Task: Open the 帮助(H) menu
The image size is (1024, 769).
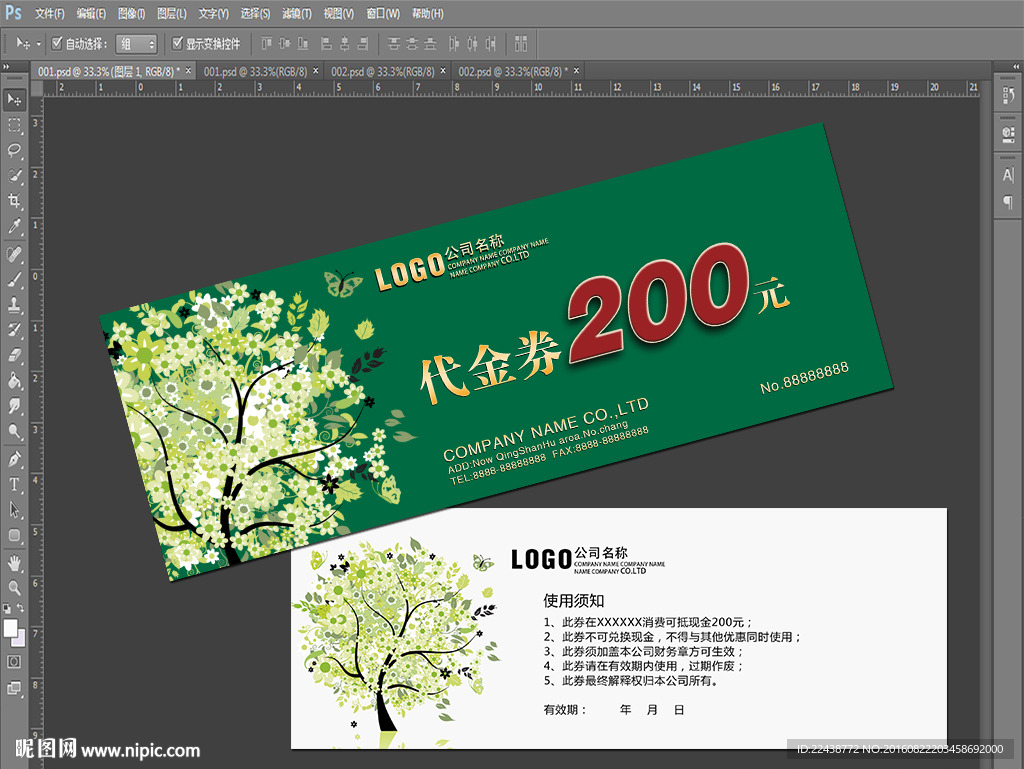Action: (427, 13)
